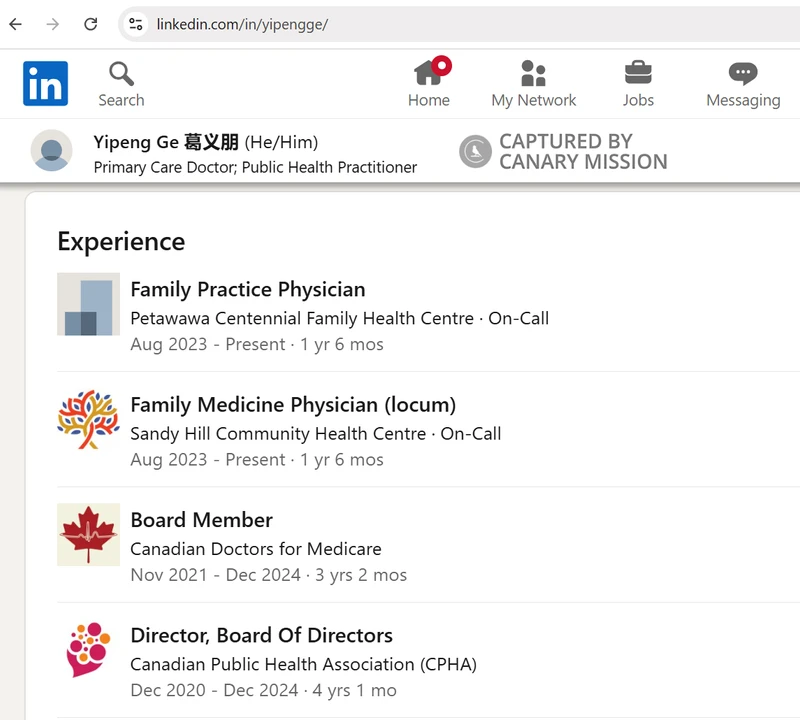Open Petawawa Centennial company placeholder logo
This screenshot has width=800, height=720.
88,304
